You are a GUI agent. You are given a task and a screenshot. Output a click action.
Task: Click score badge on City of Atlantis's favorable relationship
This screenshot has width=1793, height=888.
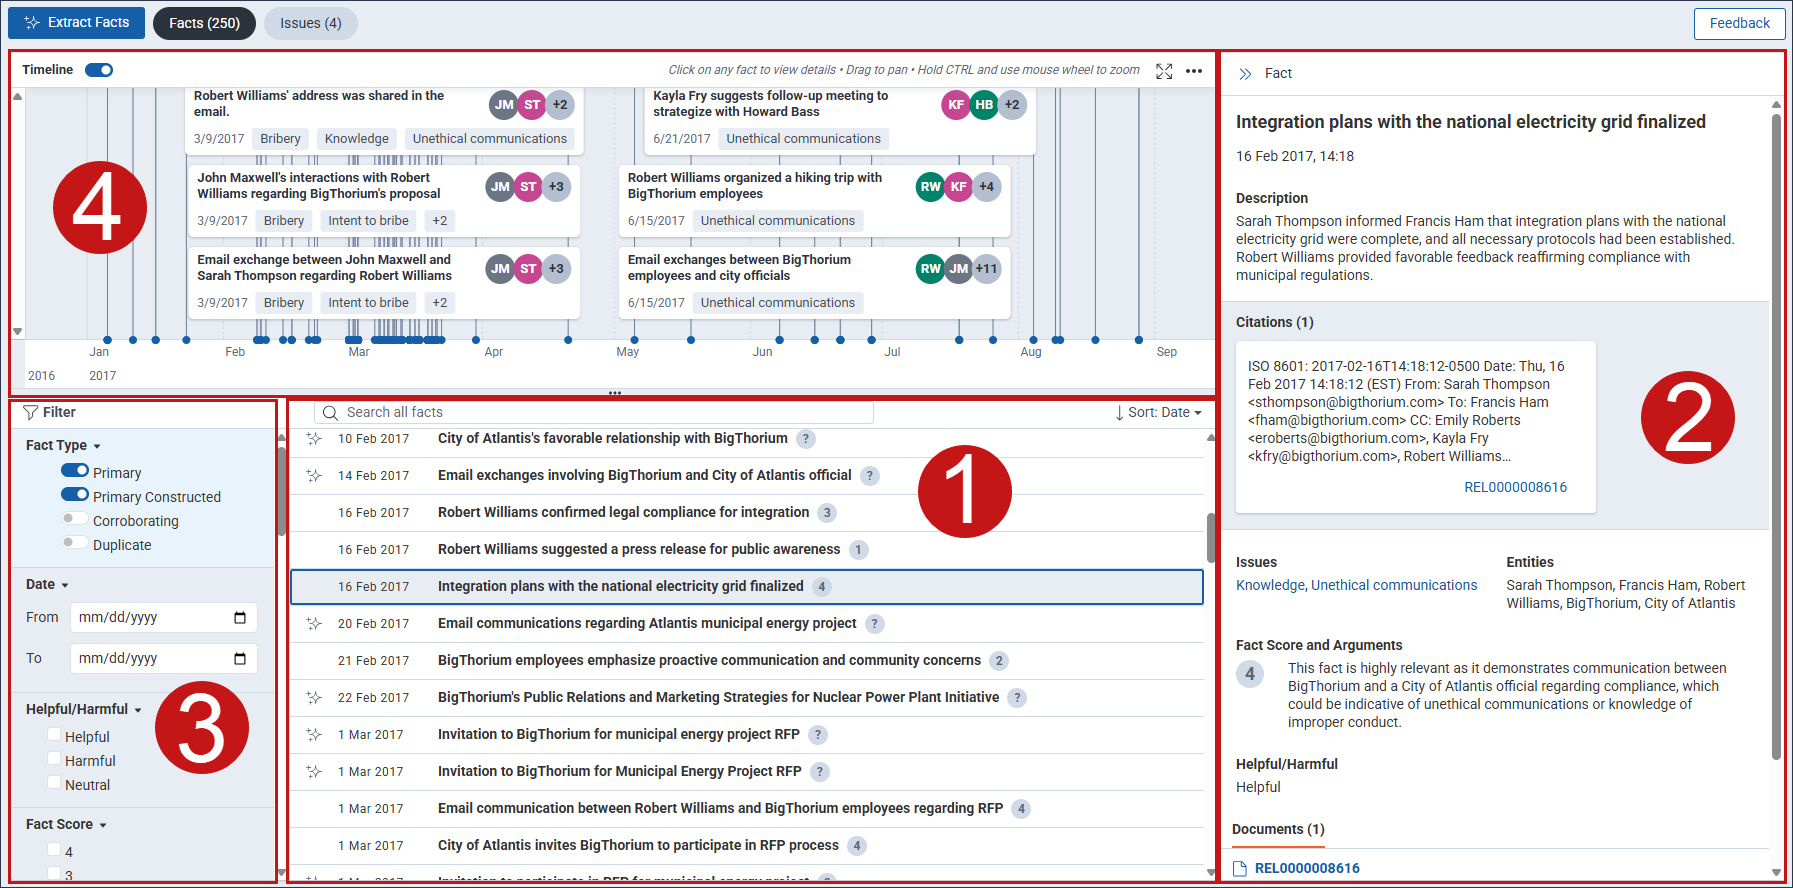click(x=806, y=439)
